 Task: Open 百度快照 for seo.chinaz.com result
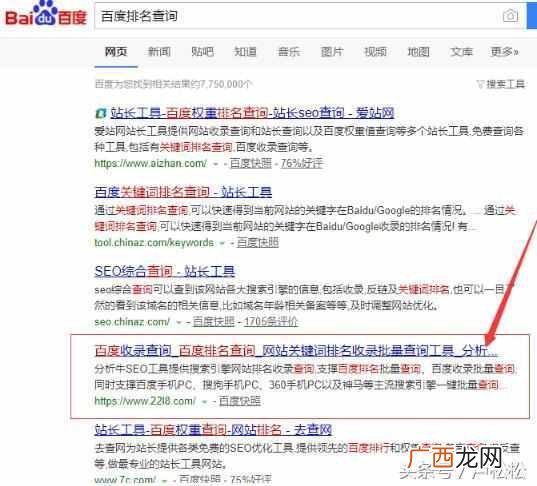pos(214,322)
